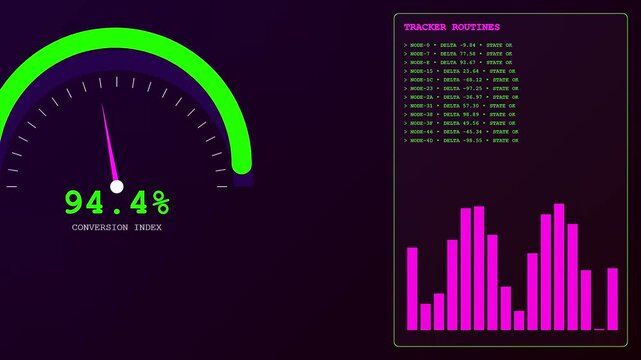Click the NODE-15 log entry
Image resolution: width=641 pixels, height=360 pixels.
click(x=459, y=71)
